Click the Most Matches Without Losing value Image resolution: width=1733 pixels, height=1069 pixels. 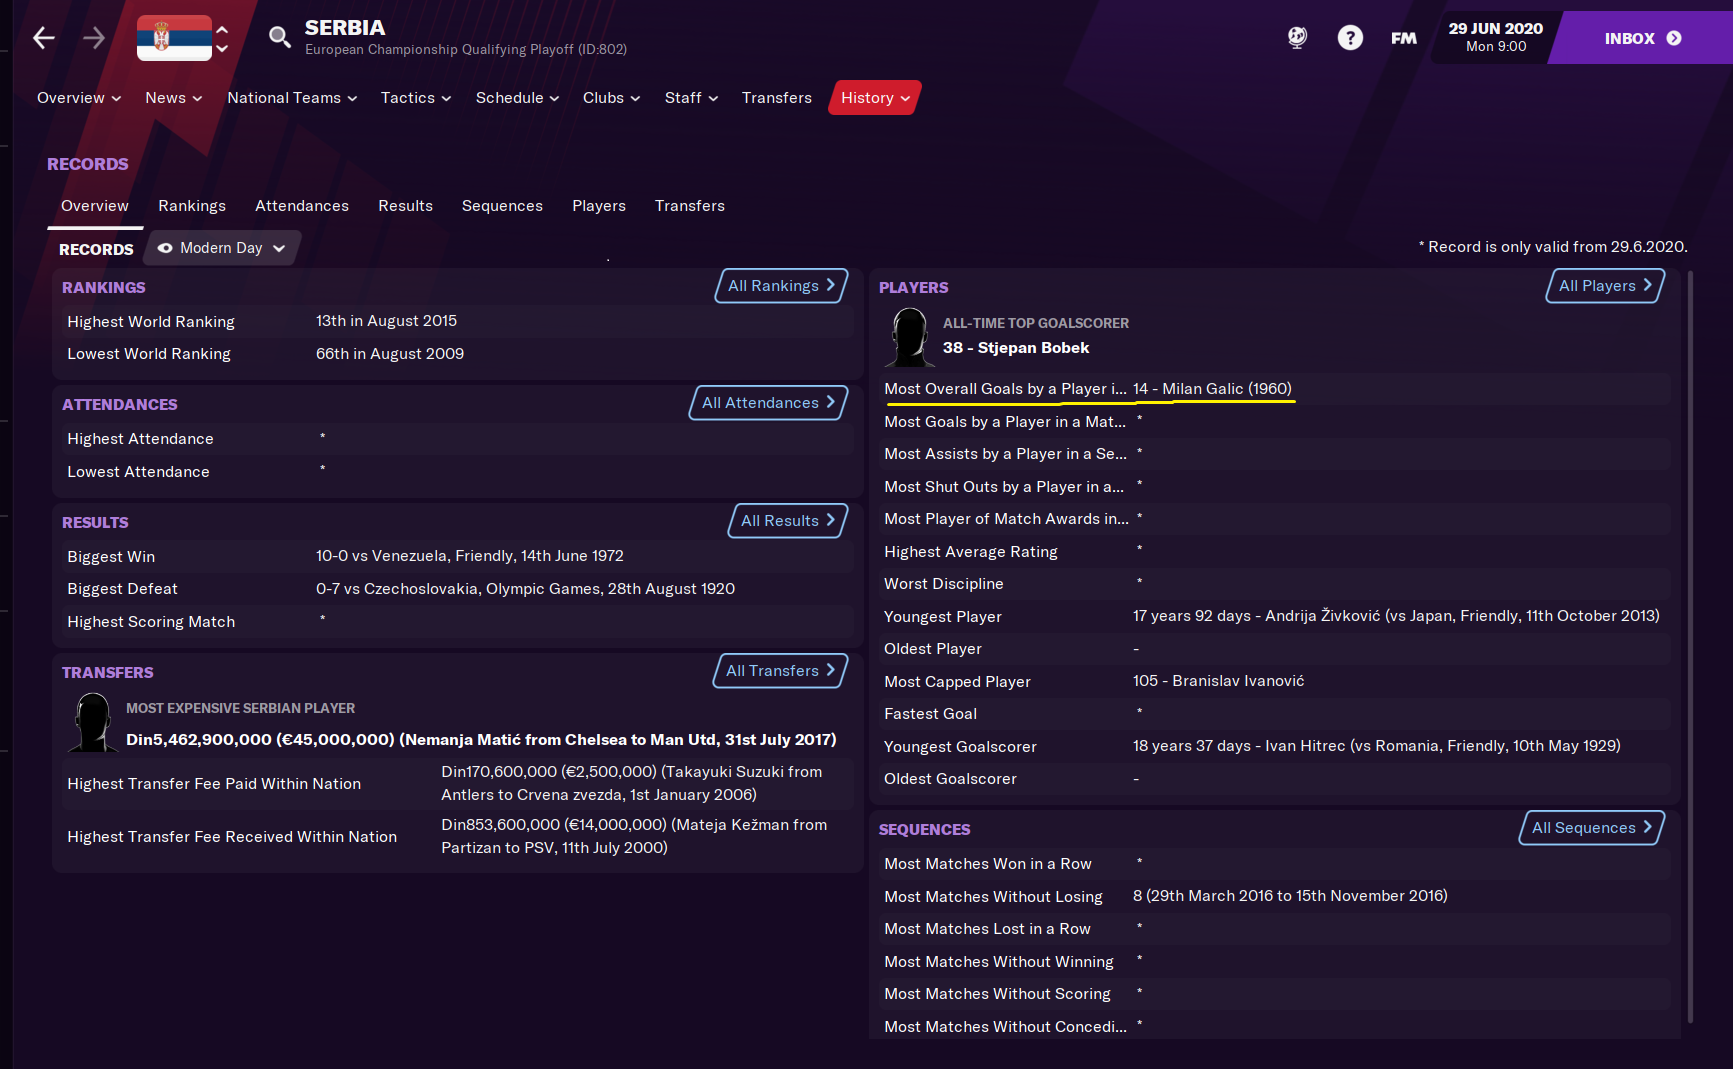[1290, 896]
